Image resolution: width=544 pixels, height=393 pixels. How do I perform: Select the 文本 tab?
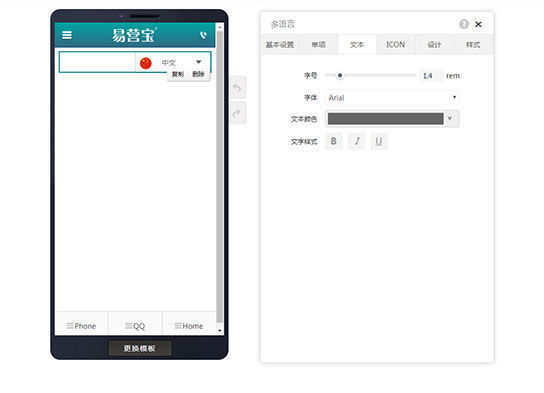pos(357,44)
